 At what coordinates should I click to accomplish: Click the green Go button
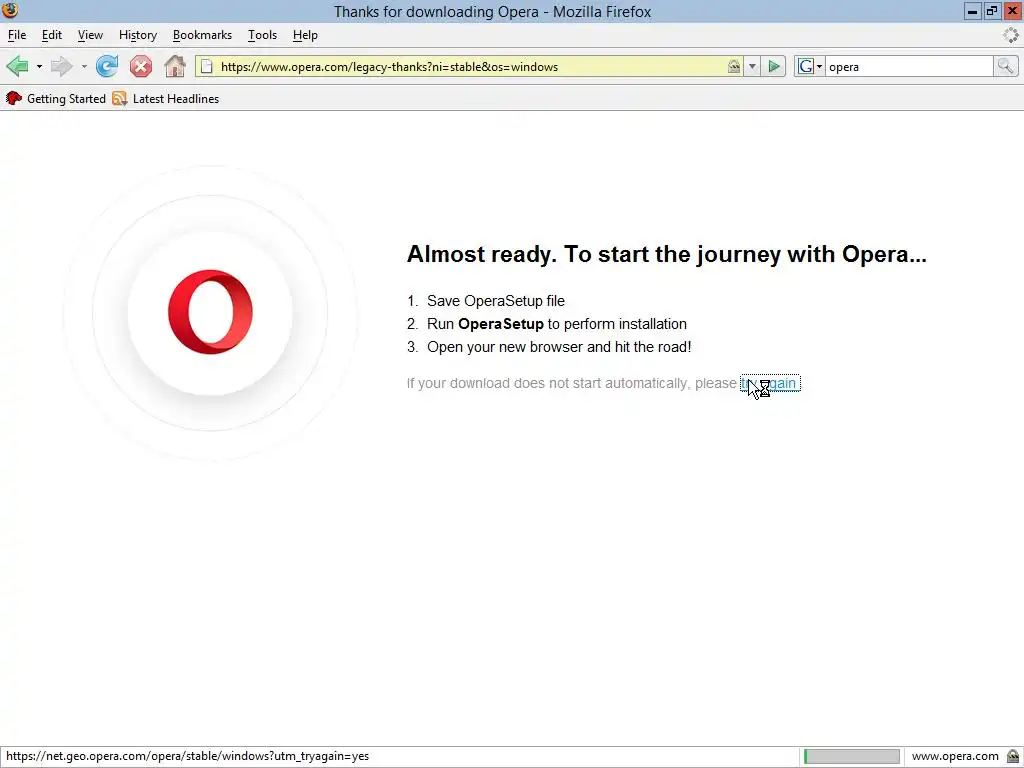[x=774, y=67]
